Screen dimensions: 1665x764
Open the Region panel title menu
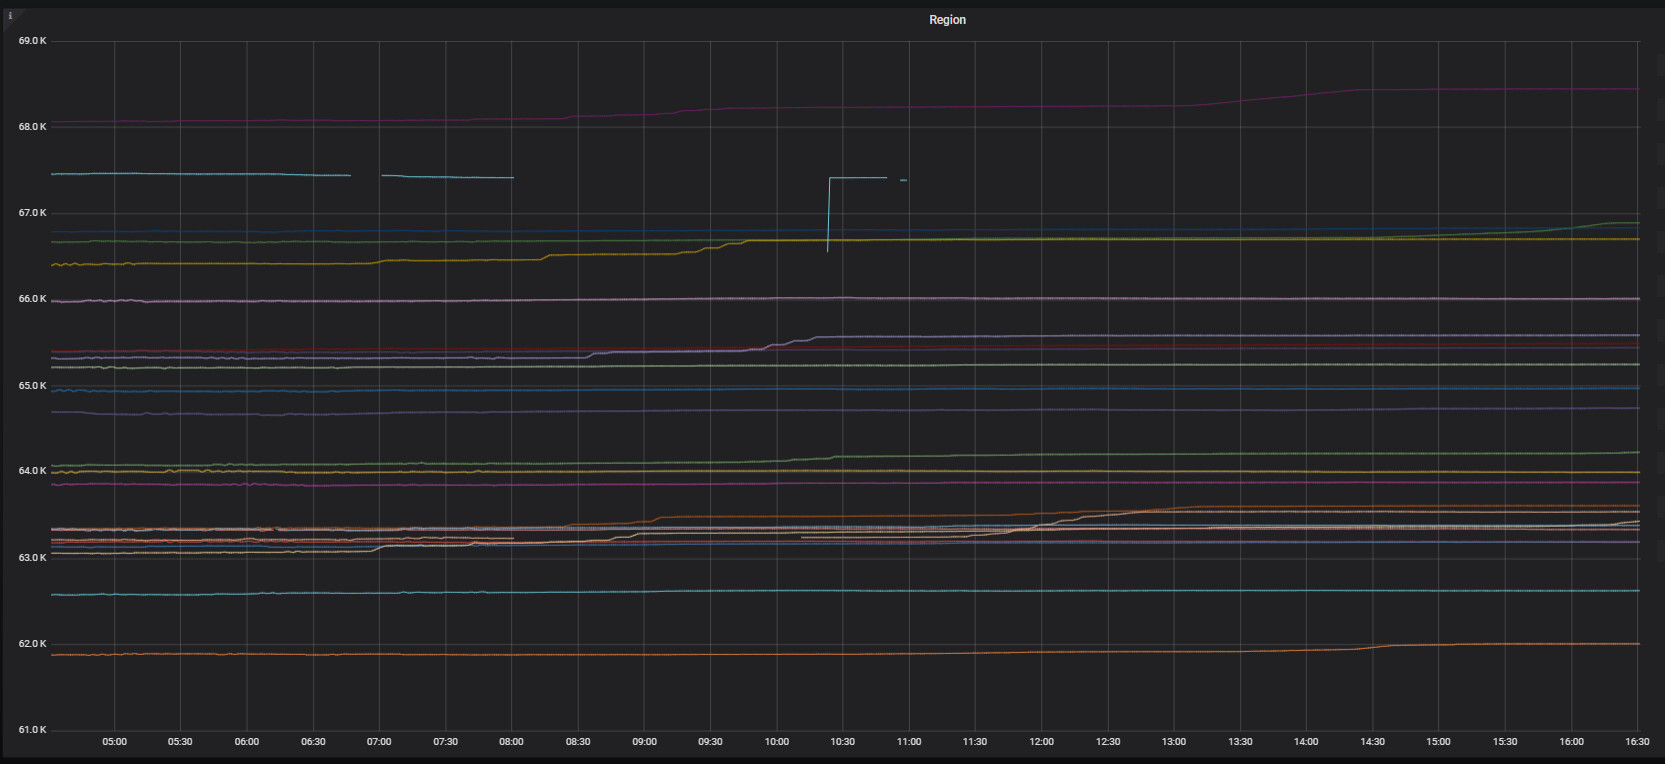pyautogui.click(x=947, y=20)
